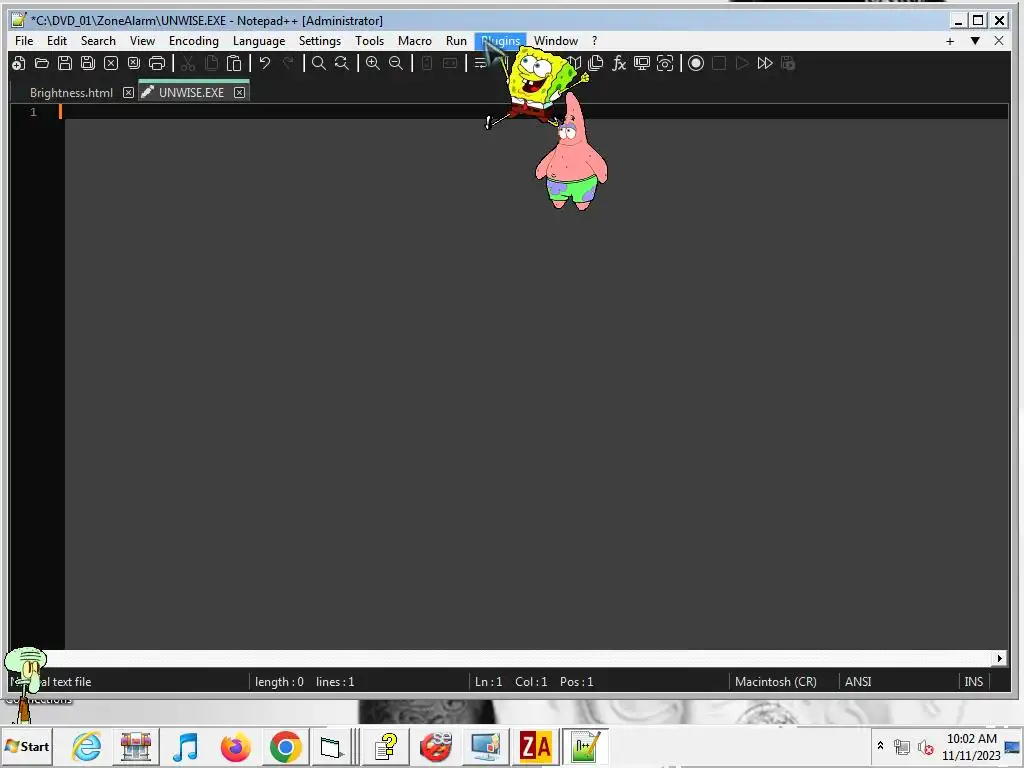Switch to the Brightness.html tab
The height and width of the screenshot is (768, 1024).
tap(71, 93)
